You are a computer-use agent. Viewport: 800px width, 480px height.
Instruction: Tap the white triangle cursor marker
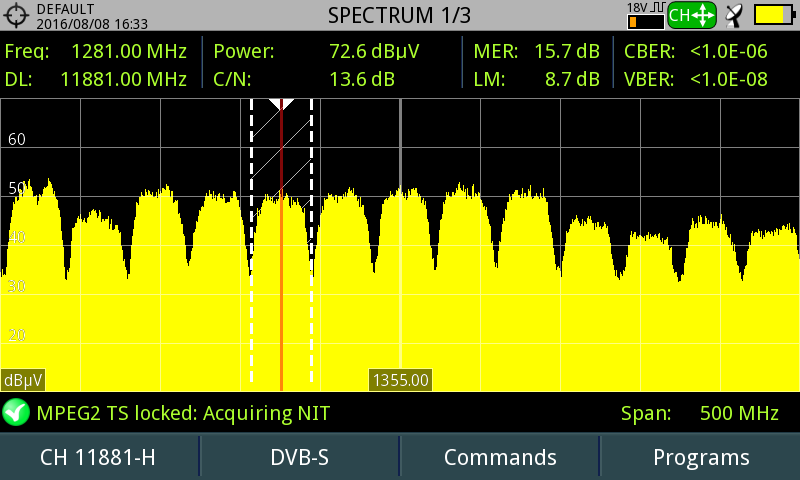point(281,104)
